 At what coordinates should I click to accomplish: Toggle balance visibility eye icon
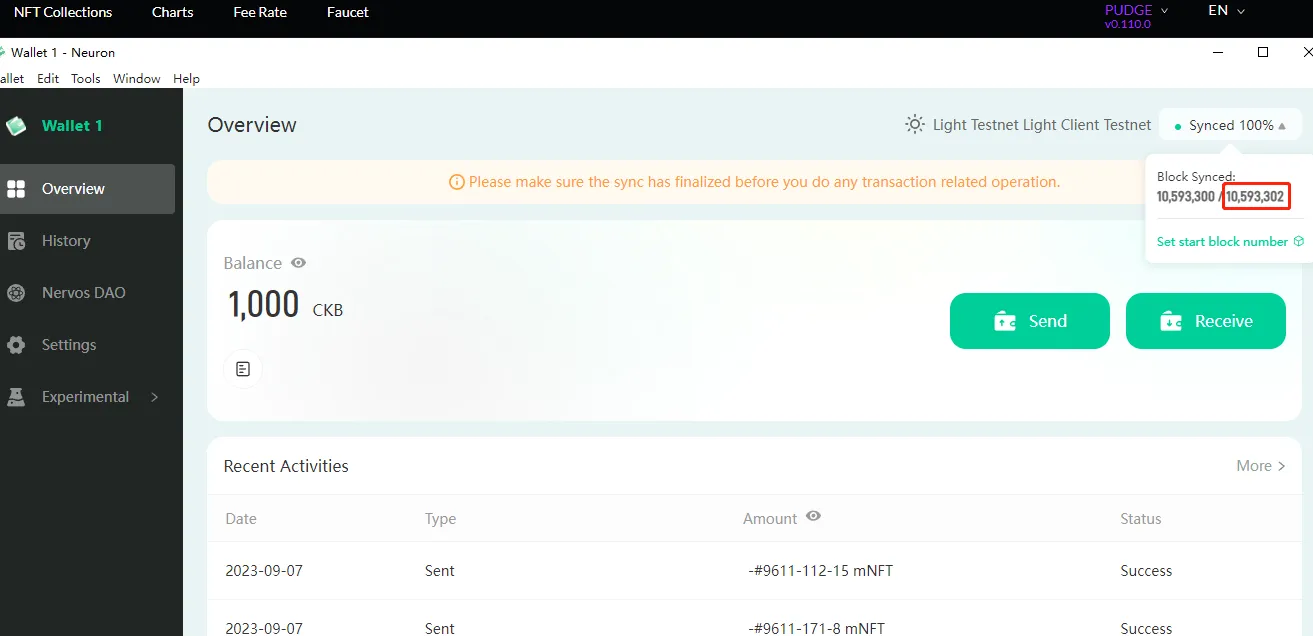click(298, 263)
